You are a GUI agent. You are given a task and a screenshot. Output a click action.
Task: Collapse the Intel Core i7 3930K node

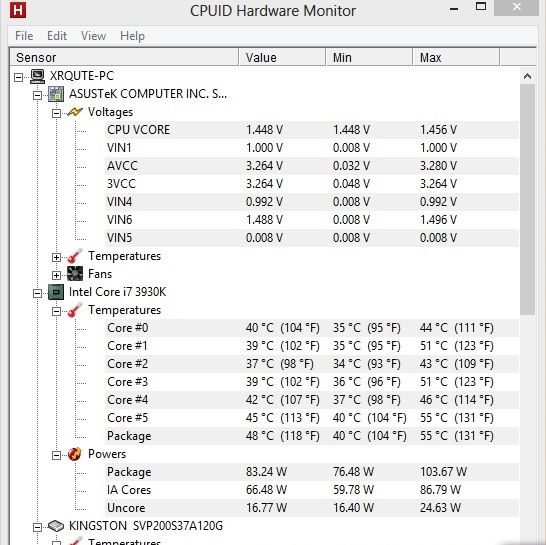pyautogui.click(x=37, y=294)
